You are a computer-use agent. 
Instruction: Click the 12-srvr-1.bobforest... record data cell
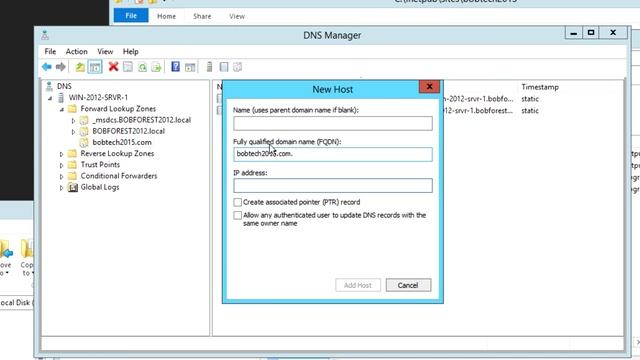point(478,111)
